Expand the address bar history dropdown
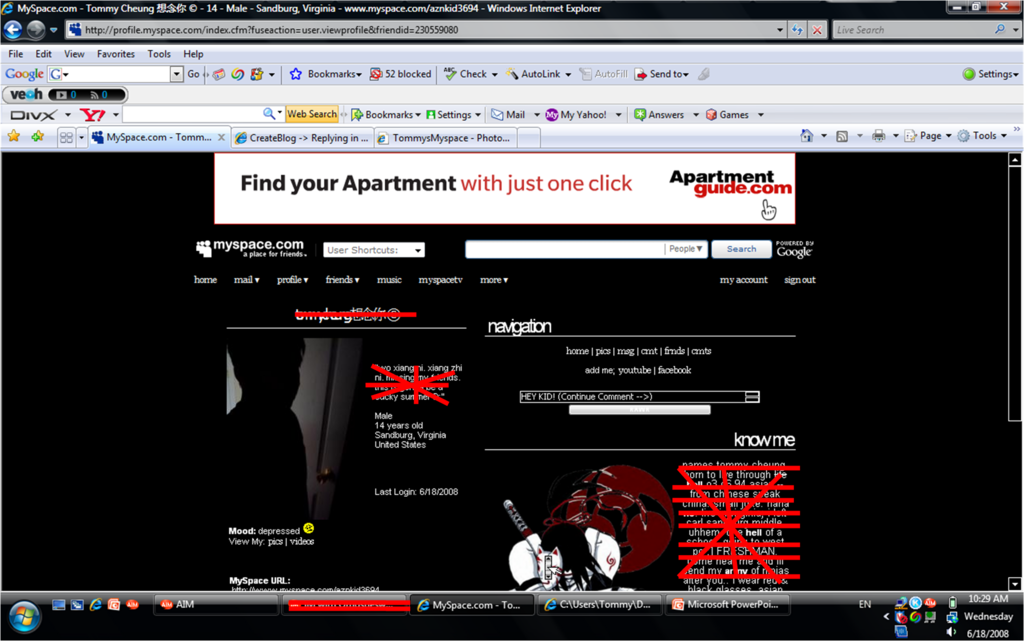Screen dimensions: 1024x641 pos(780,30)
